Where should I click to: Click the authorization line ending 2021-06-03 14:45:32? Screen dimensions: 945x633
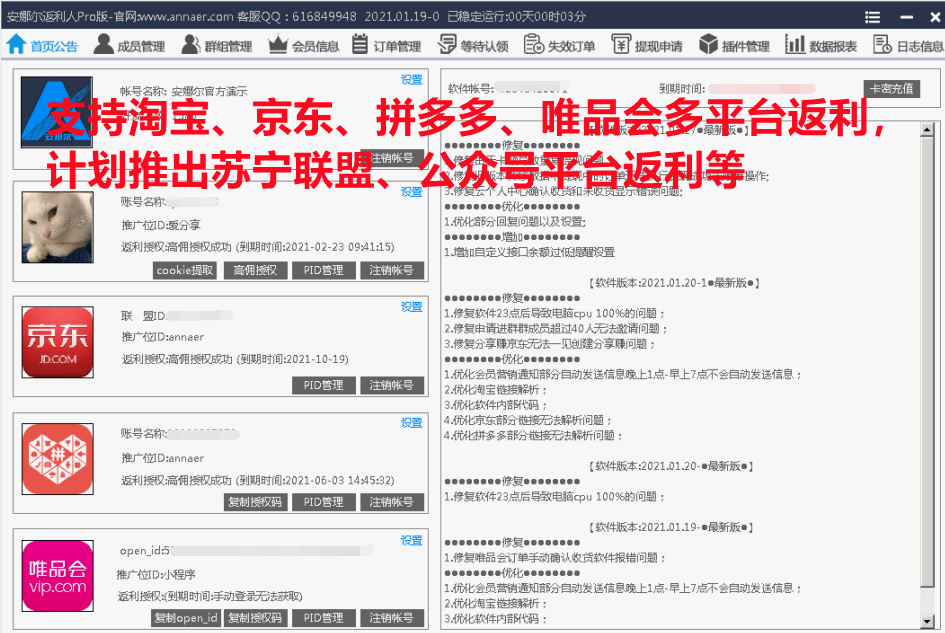258,480
